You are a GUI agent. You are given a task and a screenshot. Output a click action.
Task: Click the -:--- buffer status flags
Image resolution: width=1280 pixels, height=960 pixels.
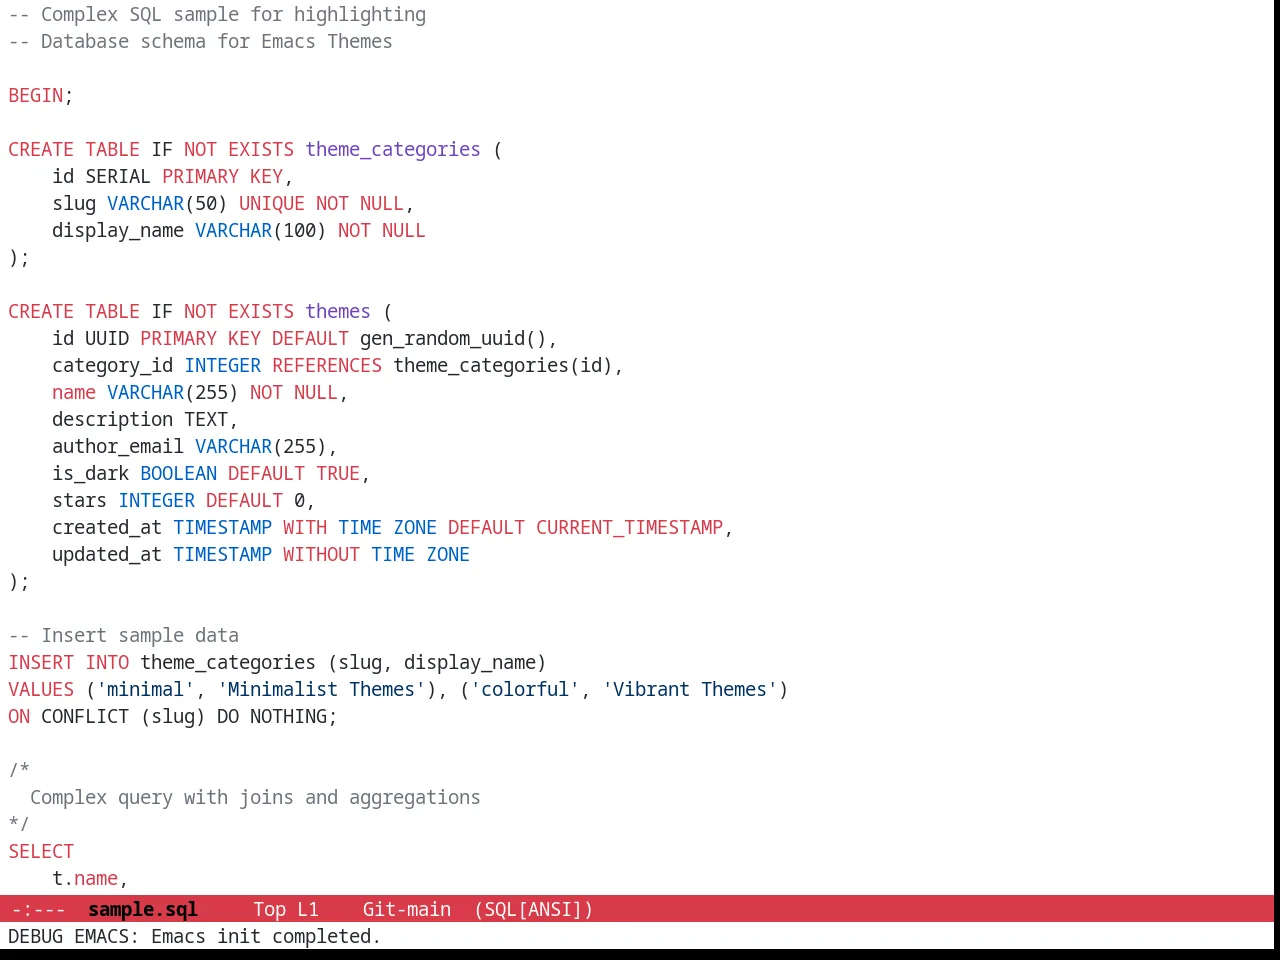pyautogui.click(x=39, y=909)
